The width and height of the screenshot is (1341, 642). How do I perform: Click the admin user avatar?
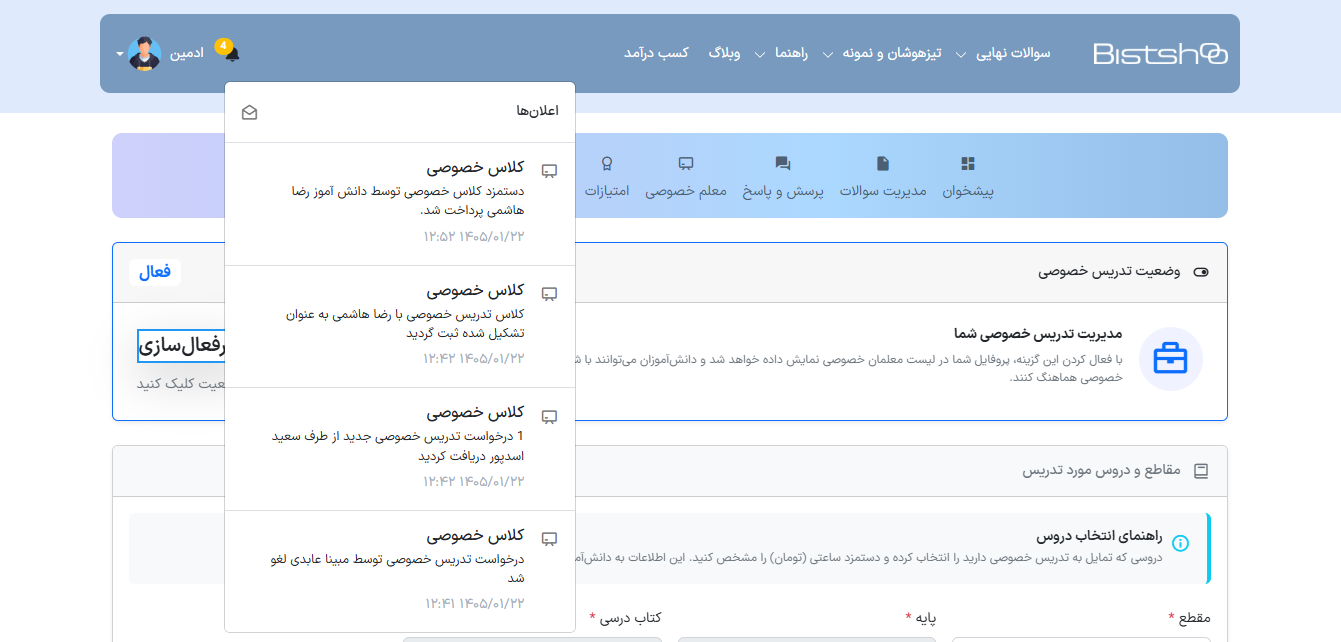click(144, 53)
